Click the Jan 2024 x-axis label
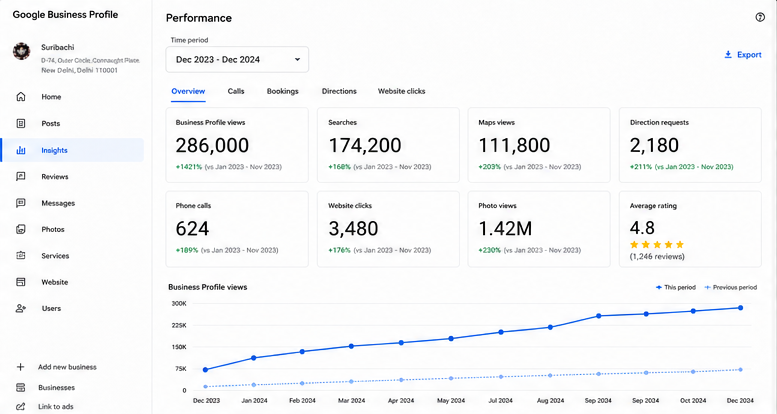The width and height of the screenshot is (777, 414). coord(254,401)
